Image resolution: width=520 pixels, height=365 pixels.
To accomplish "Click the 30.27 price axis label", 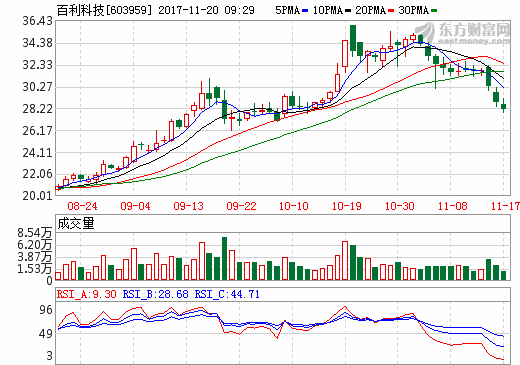I will [38, 87].
